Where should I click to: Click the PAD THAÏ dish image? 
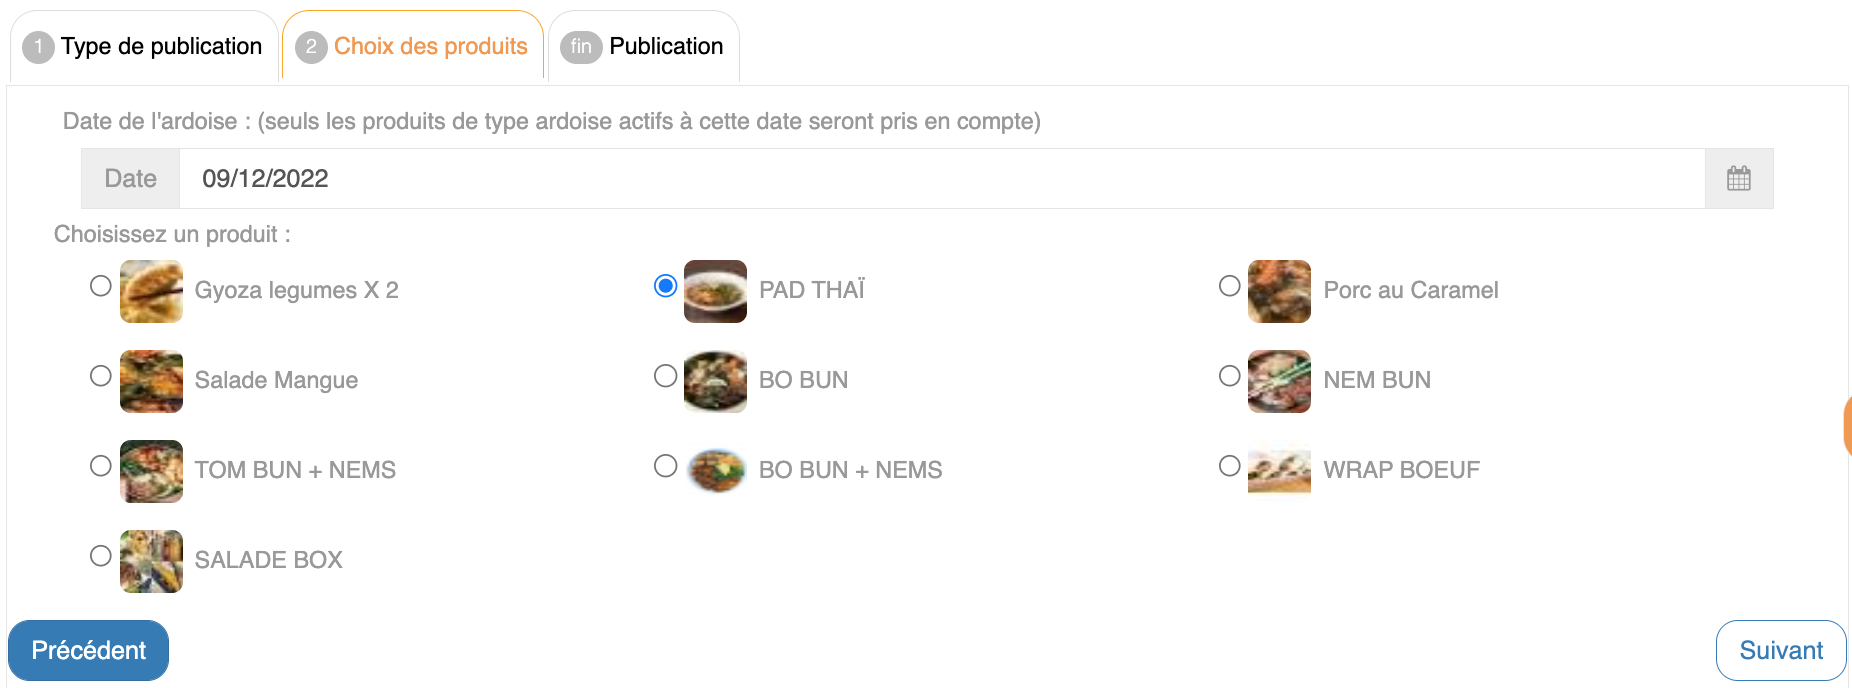[715, 291]
